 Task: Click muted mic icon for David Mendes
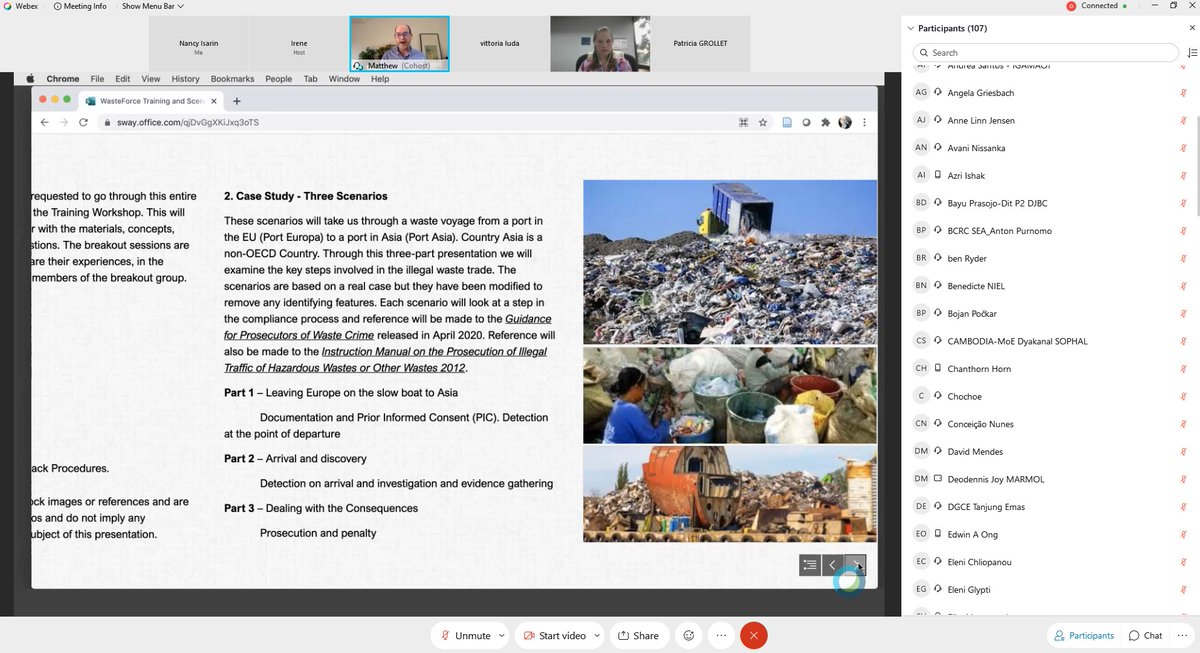click(x=1183, y=451)
